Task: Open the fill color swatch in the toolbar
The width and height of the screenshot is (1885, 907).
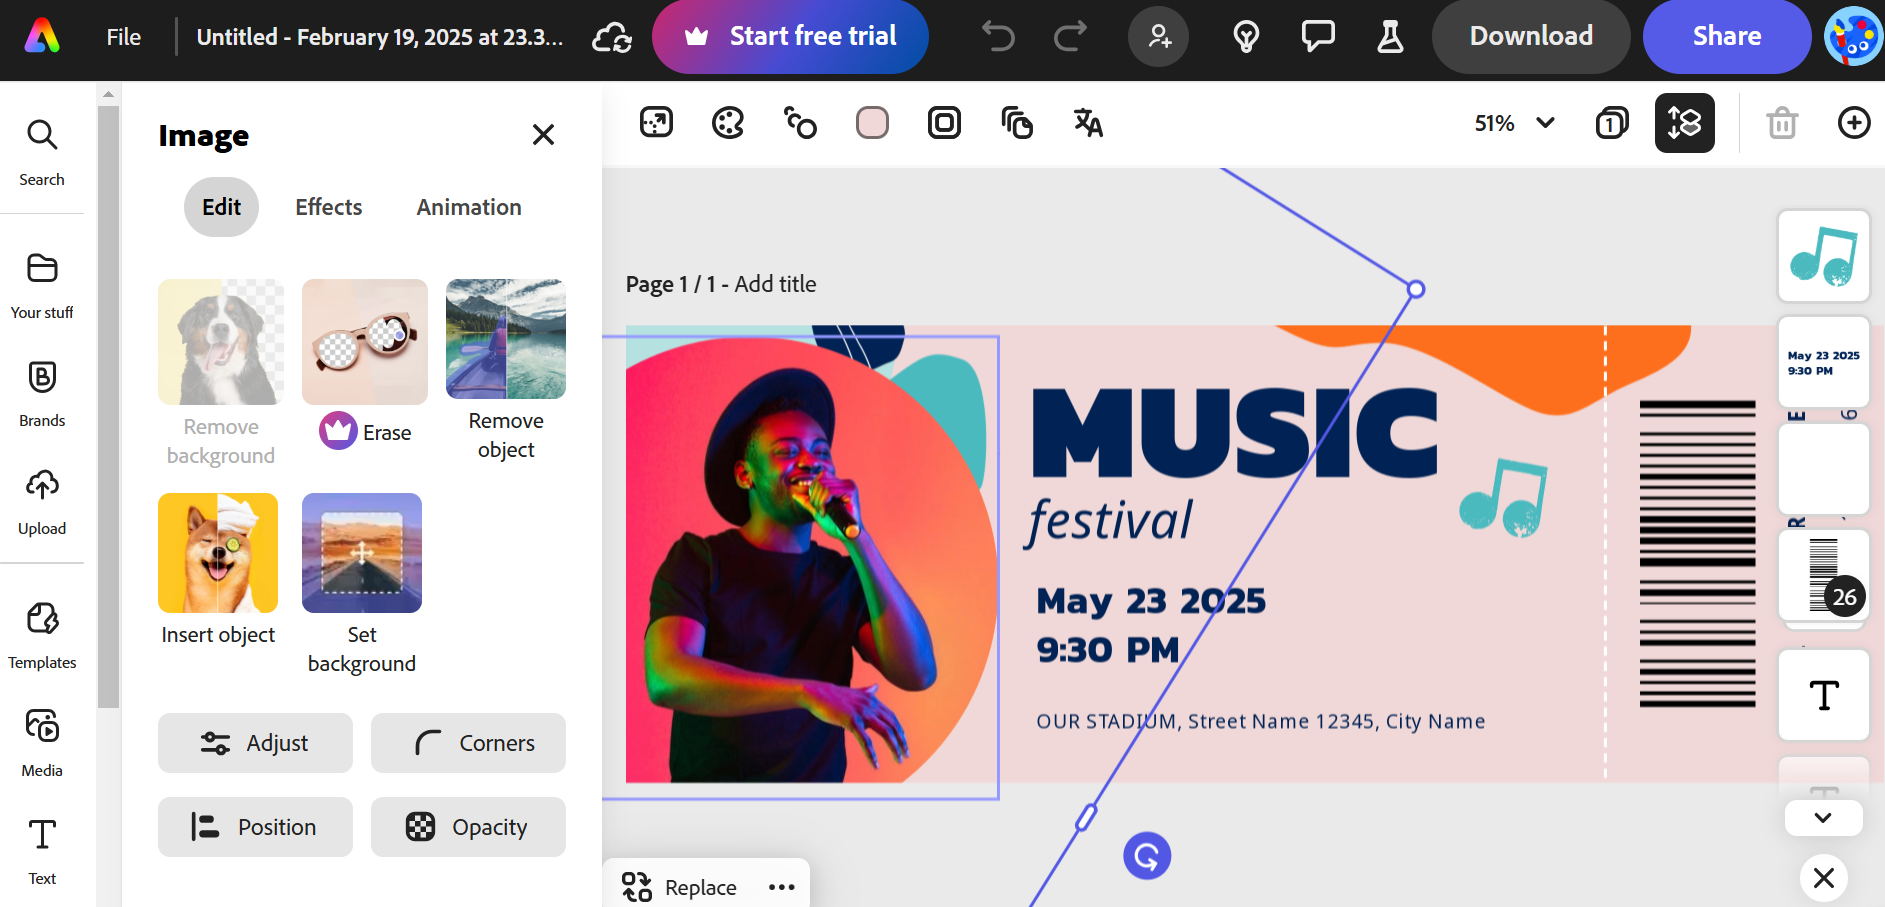Action: pos(871,123)
